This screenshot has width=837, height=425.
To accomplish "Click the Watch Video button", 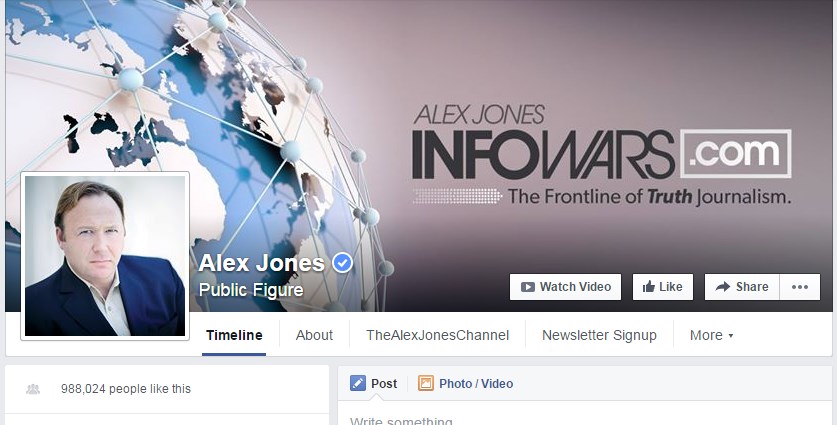I will pos(565,287).
